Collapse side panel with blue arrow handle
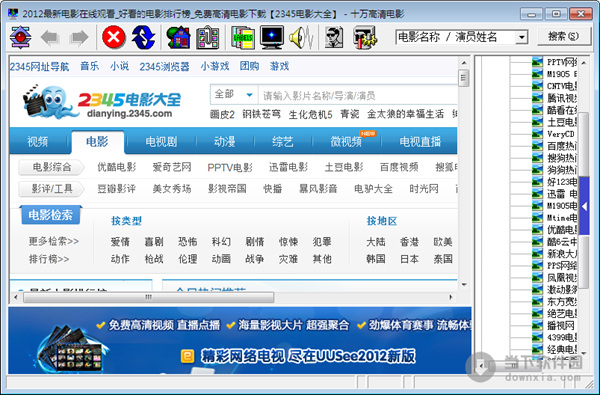Screen dimensions: 600x395 tap(584, 206)
